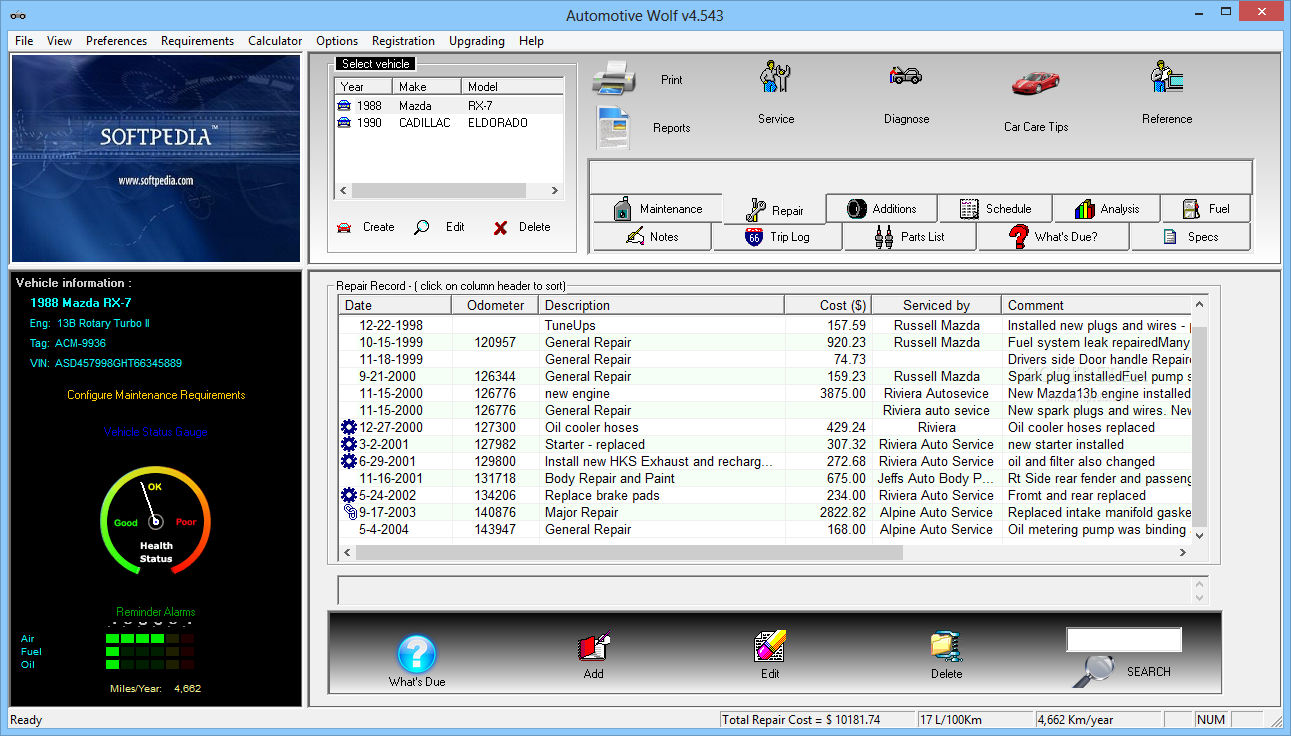Click the red X Delete vehicle icon
The height and width of the screenshot is (736, 1291).
500,228
